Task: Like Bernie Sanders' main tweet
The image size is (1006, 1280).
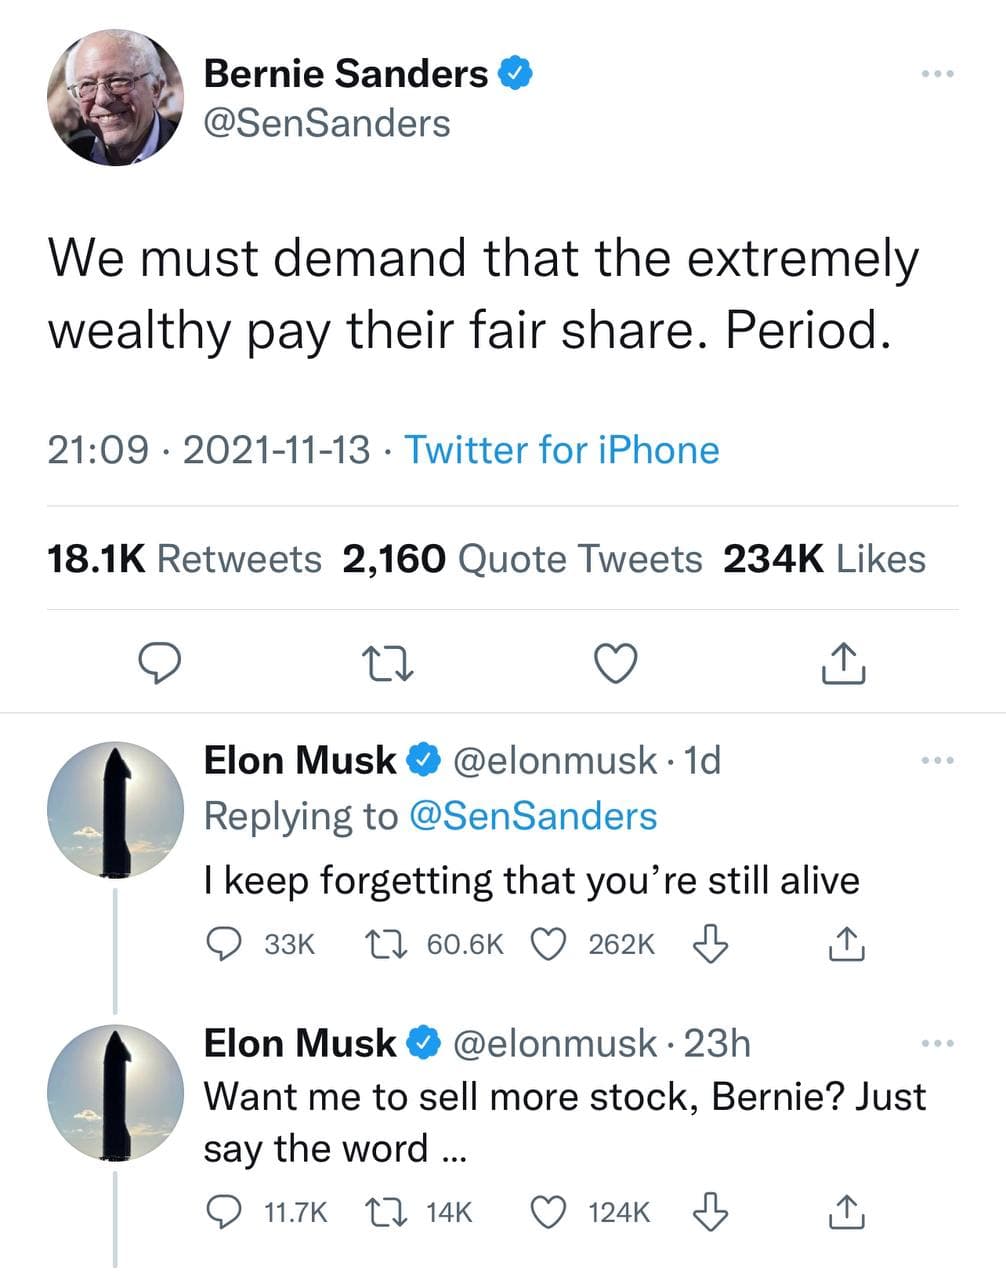Action: coord(615,663)
